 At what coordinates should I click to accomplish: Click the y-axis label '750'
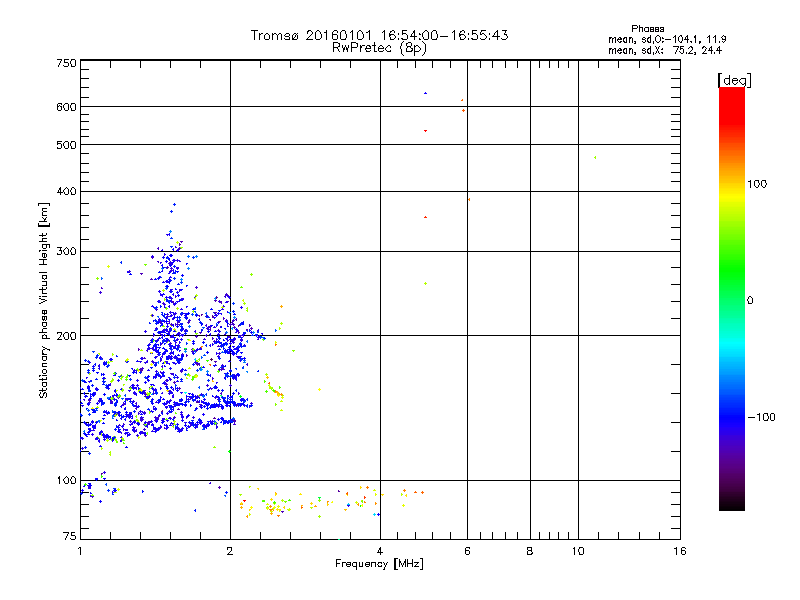click(x=66, y=63)
